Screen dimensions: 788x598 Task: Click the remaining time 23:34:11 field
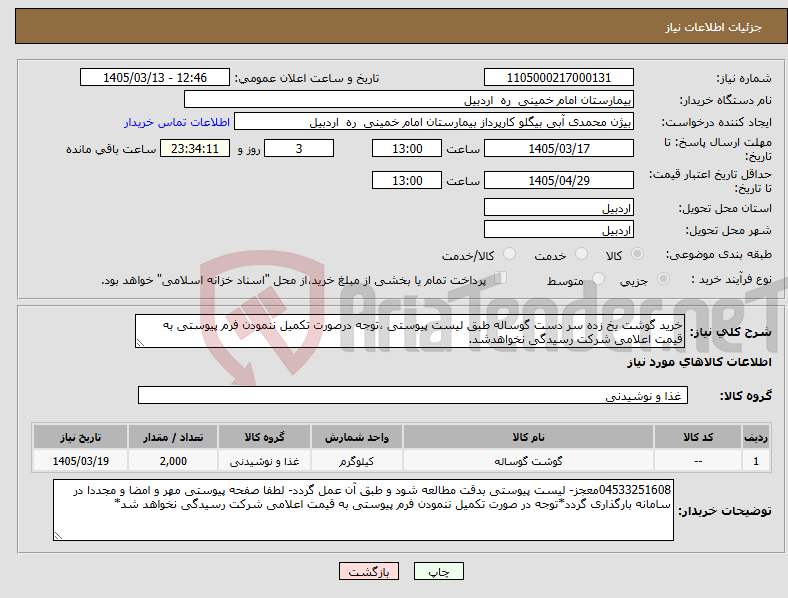point(195,149)
